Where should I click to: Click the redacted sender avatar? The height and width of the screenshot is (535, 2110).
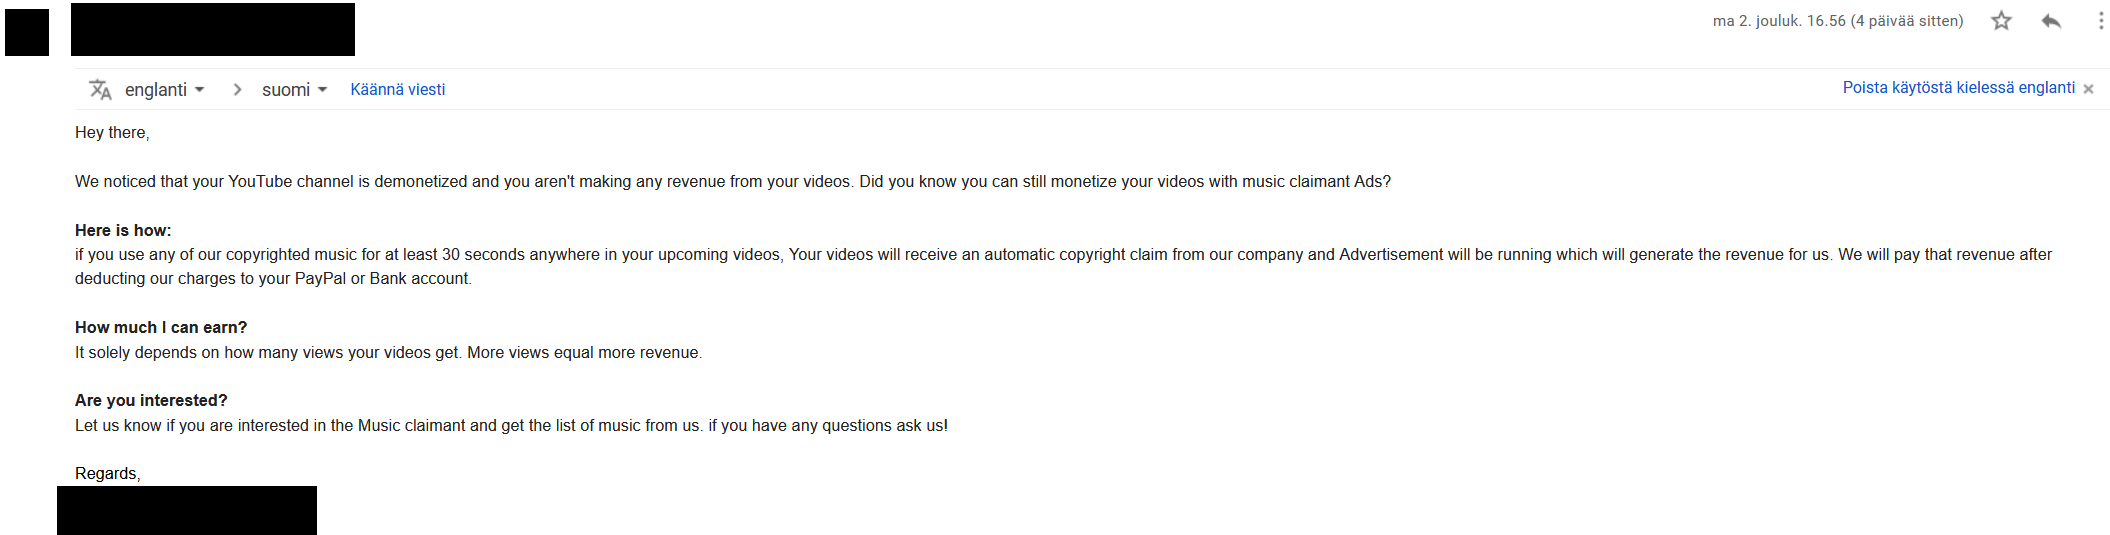coord(27,32)
